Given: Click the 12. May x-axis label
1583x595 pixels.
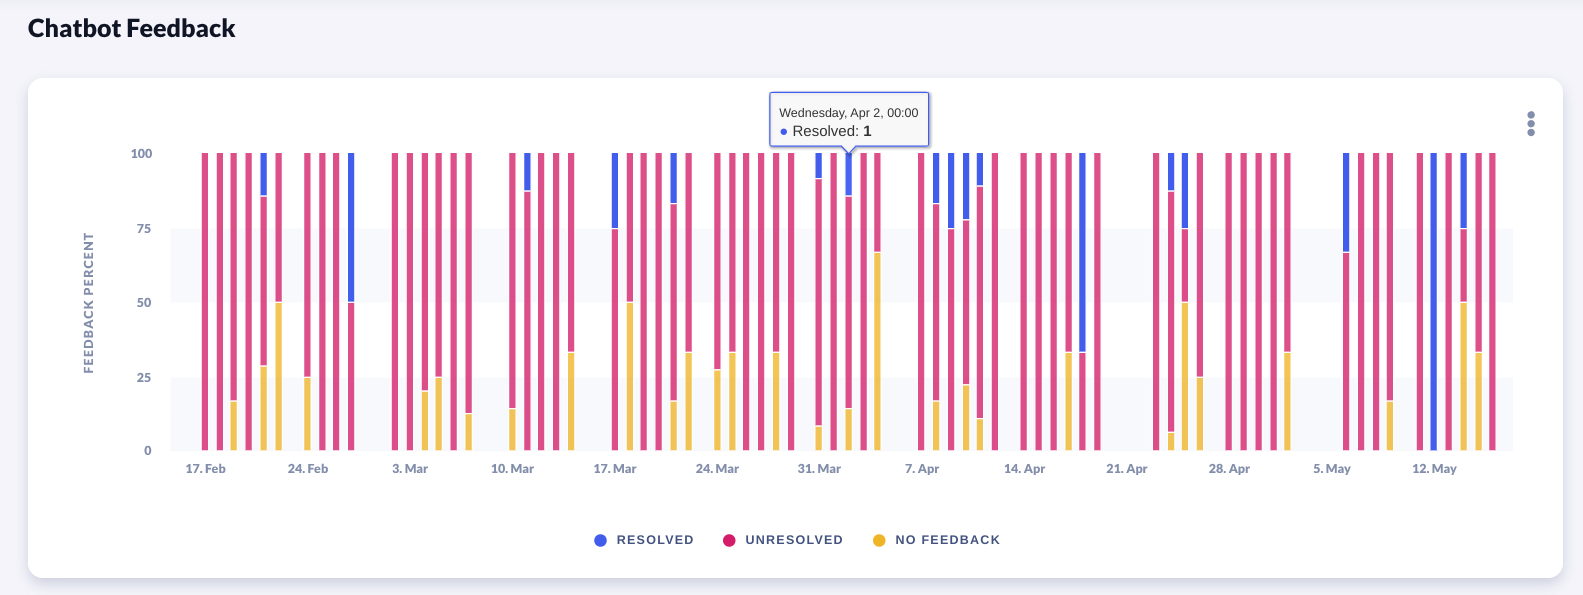Looking at the screenshot, I should [x=1434, y=469].
